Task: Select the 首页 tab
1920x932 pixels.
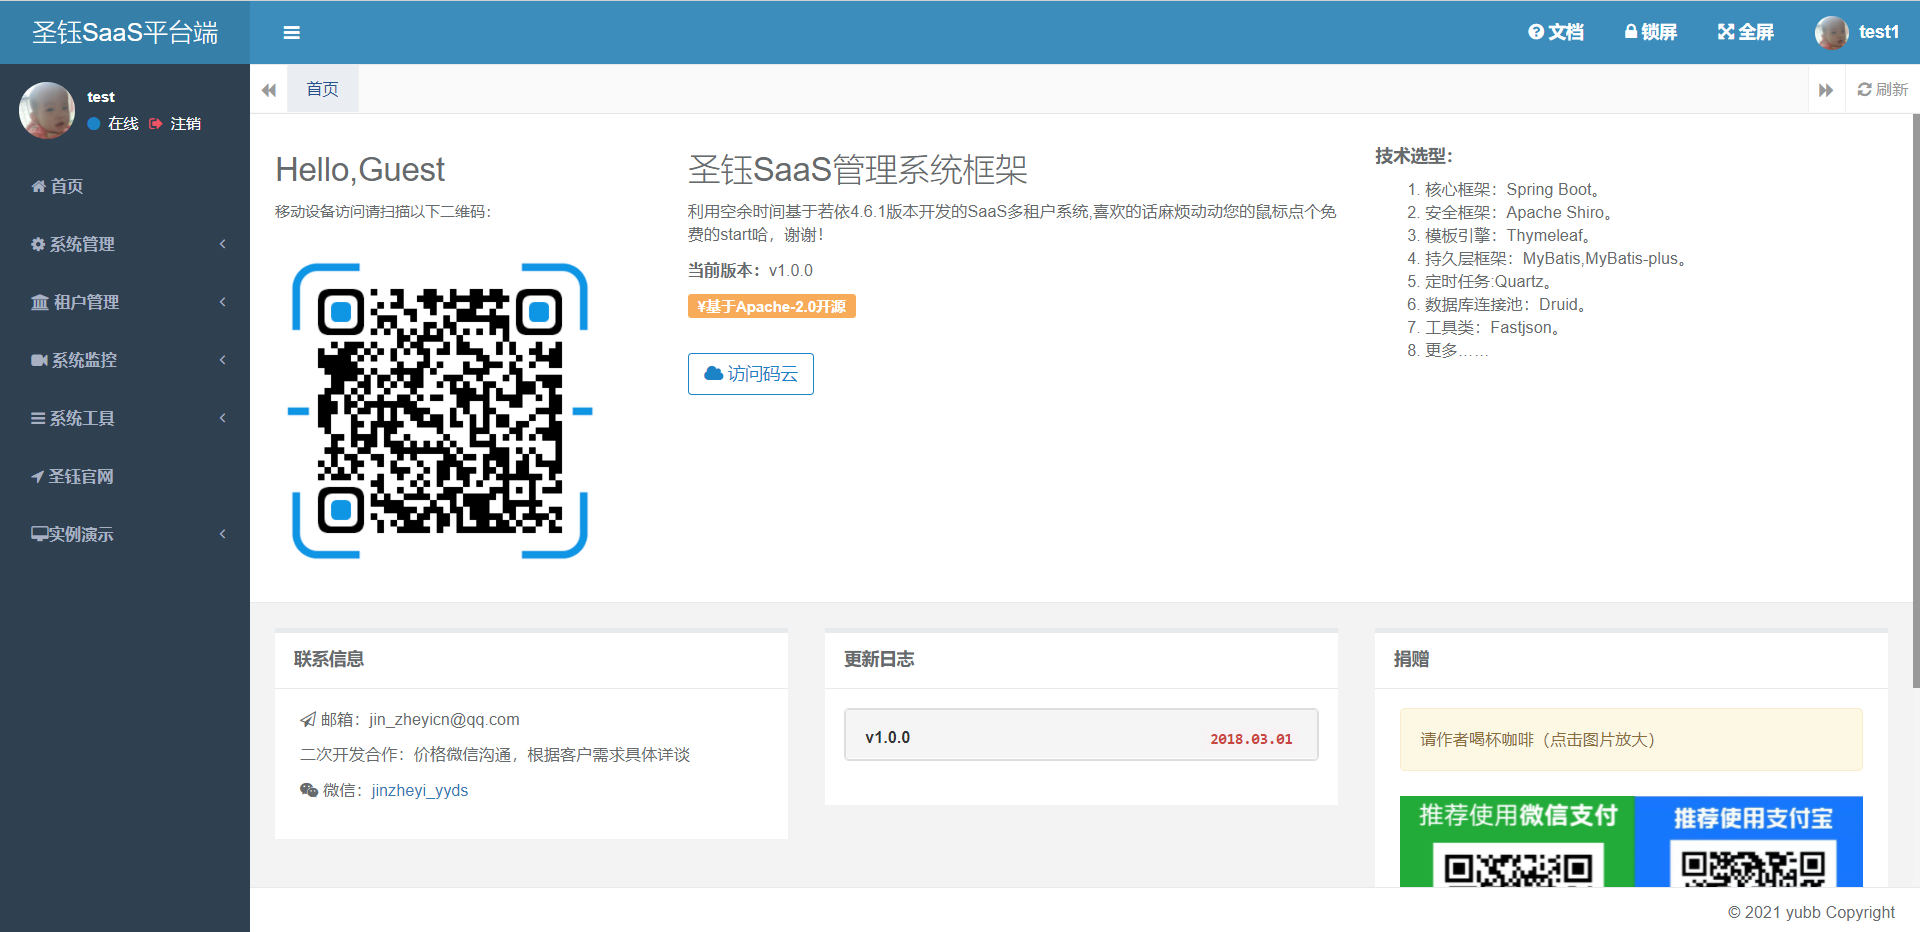Action: 322,89
